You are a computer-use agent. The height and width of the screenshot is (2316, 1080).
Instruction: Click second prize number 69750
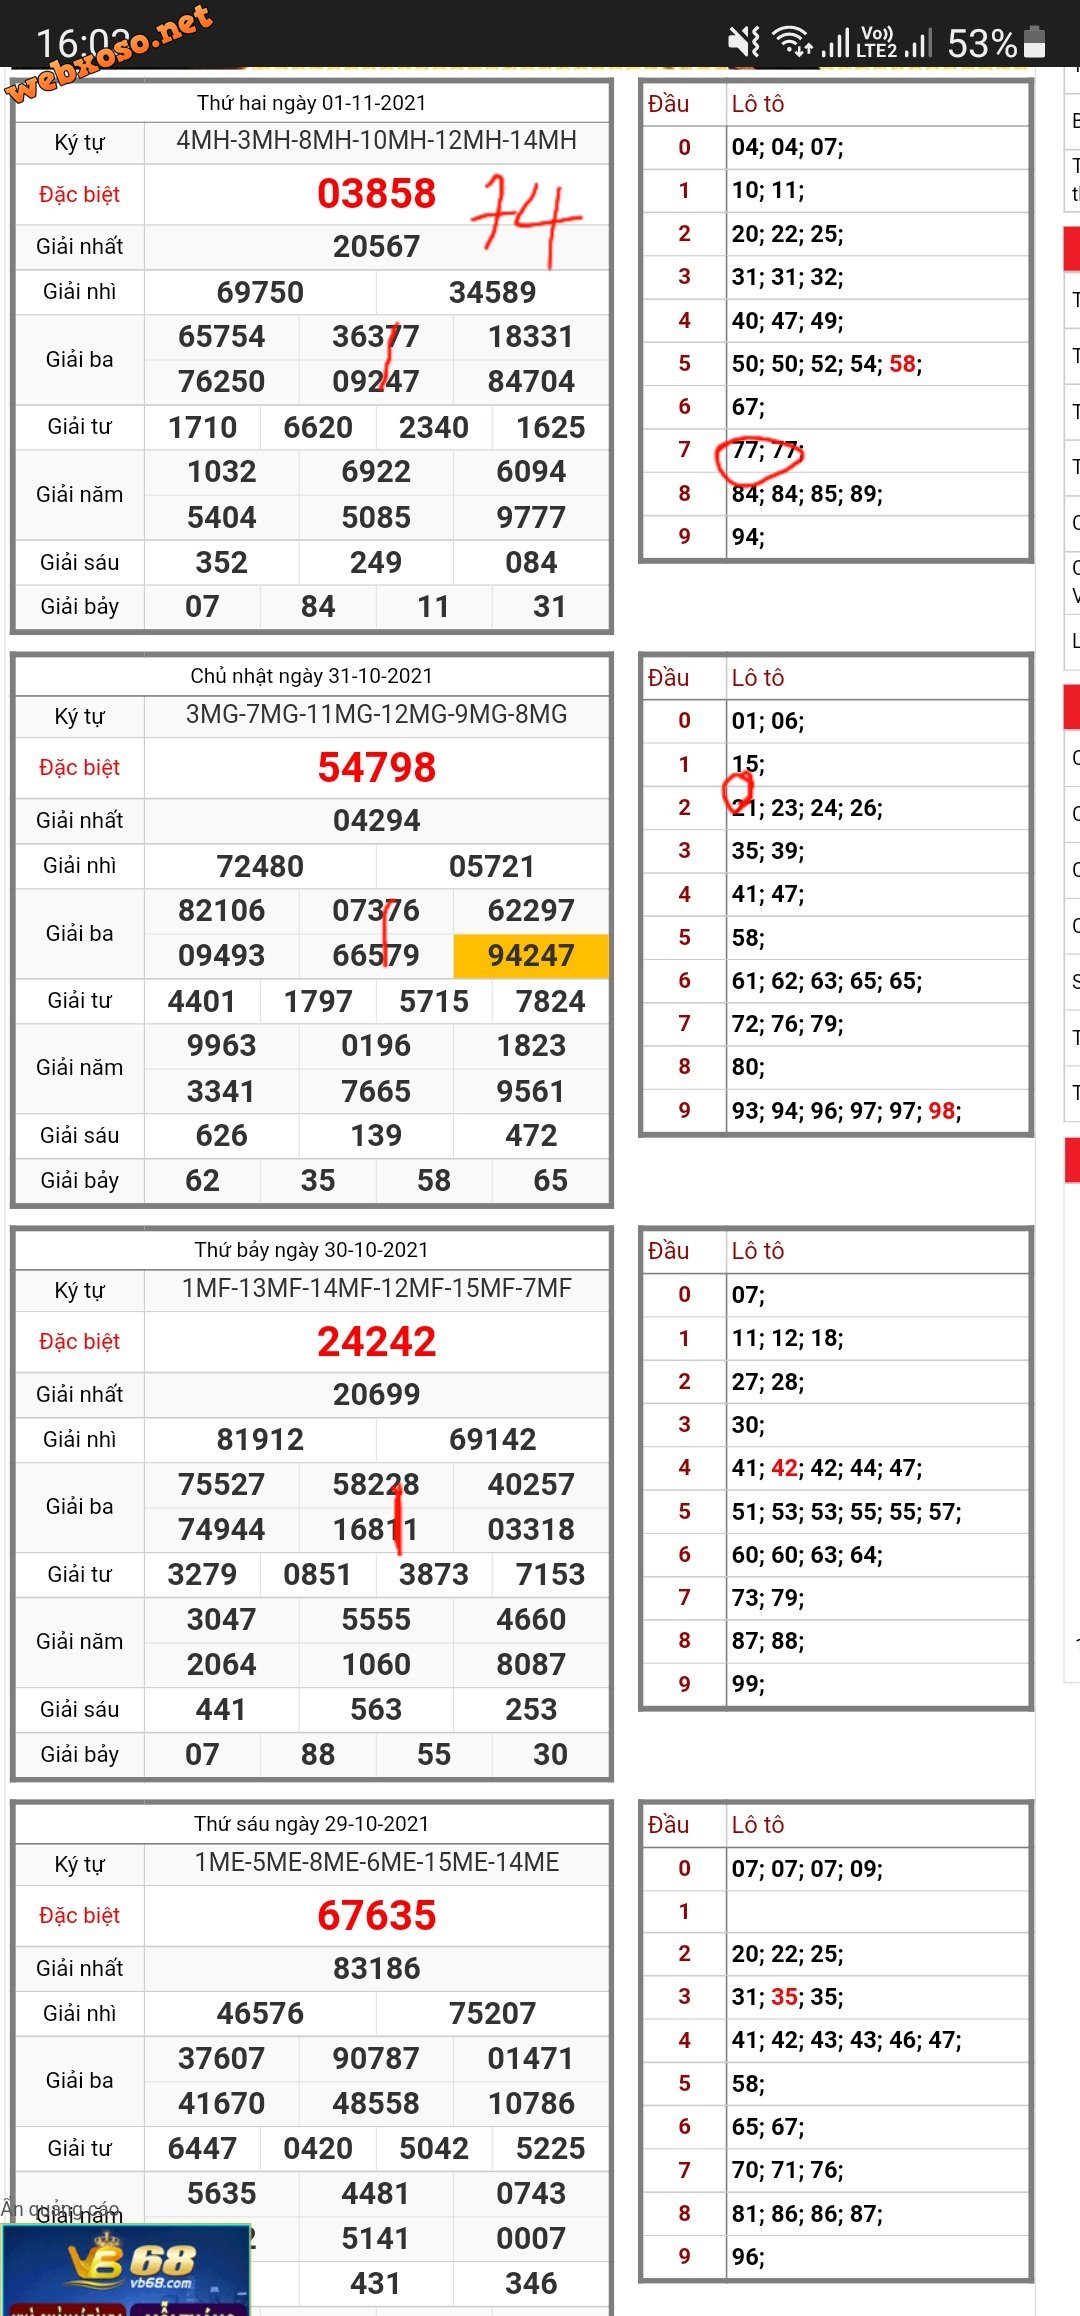point(260,293)
